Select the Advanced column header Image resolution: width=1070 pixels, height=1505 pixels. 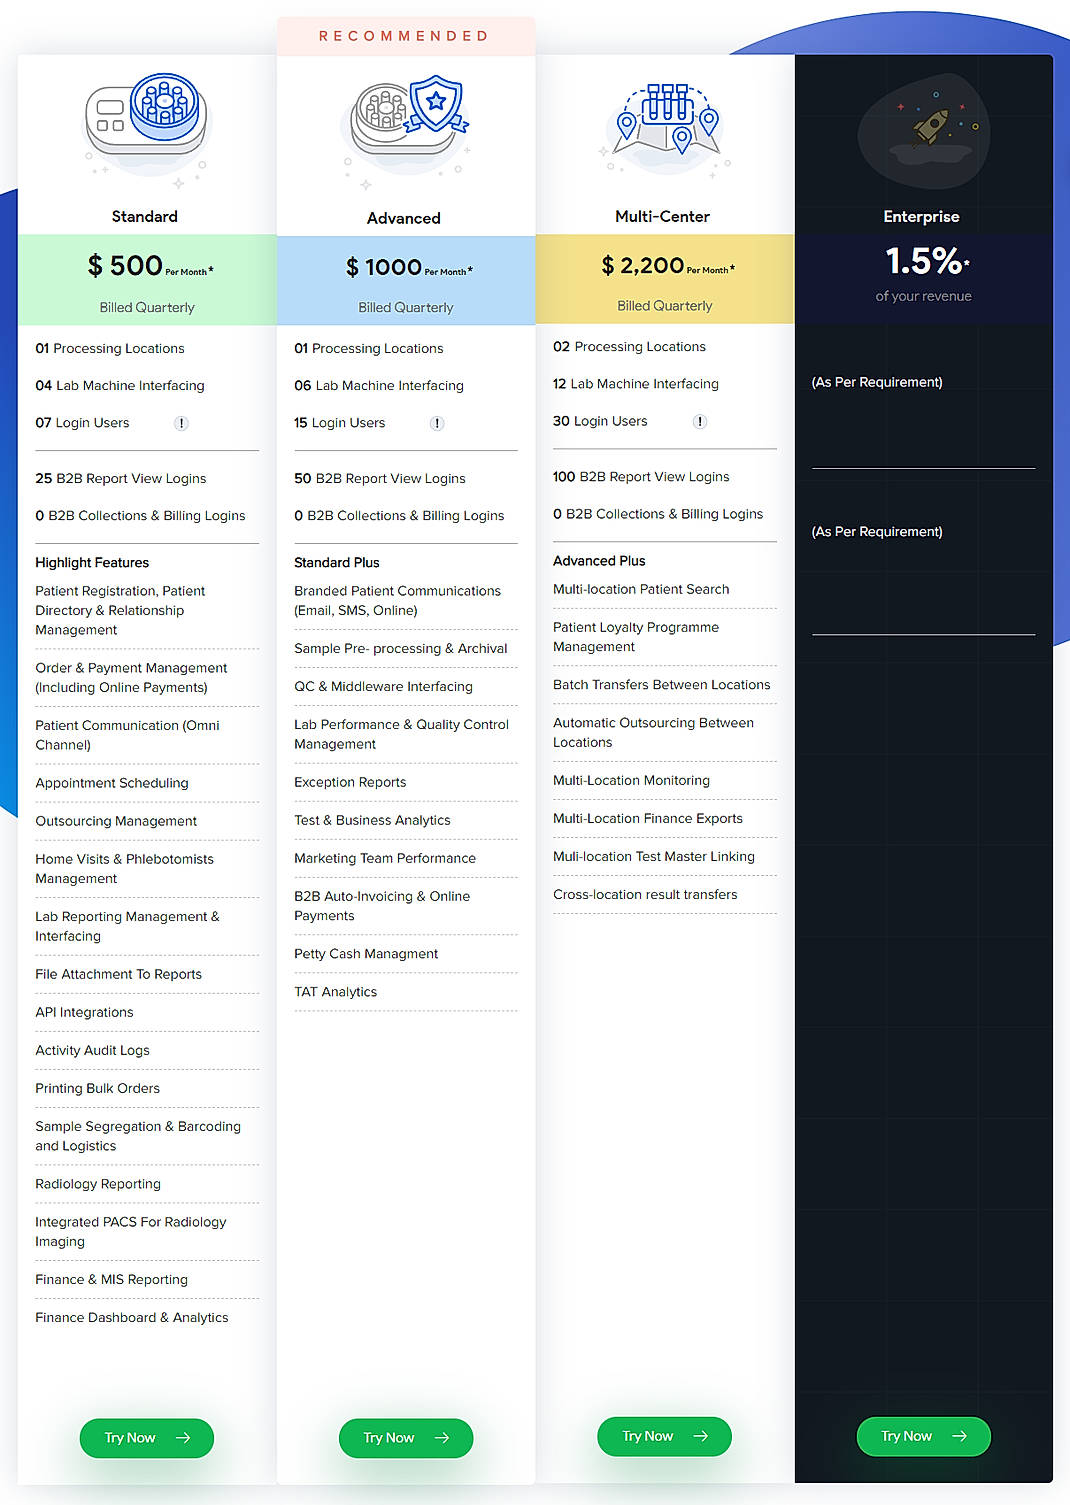[404, 218]
